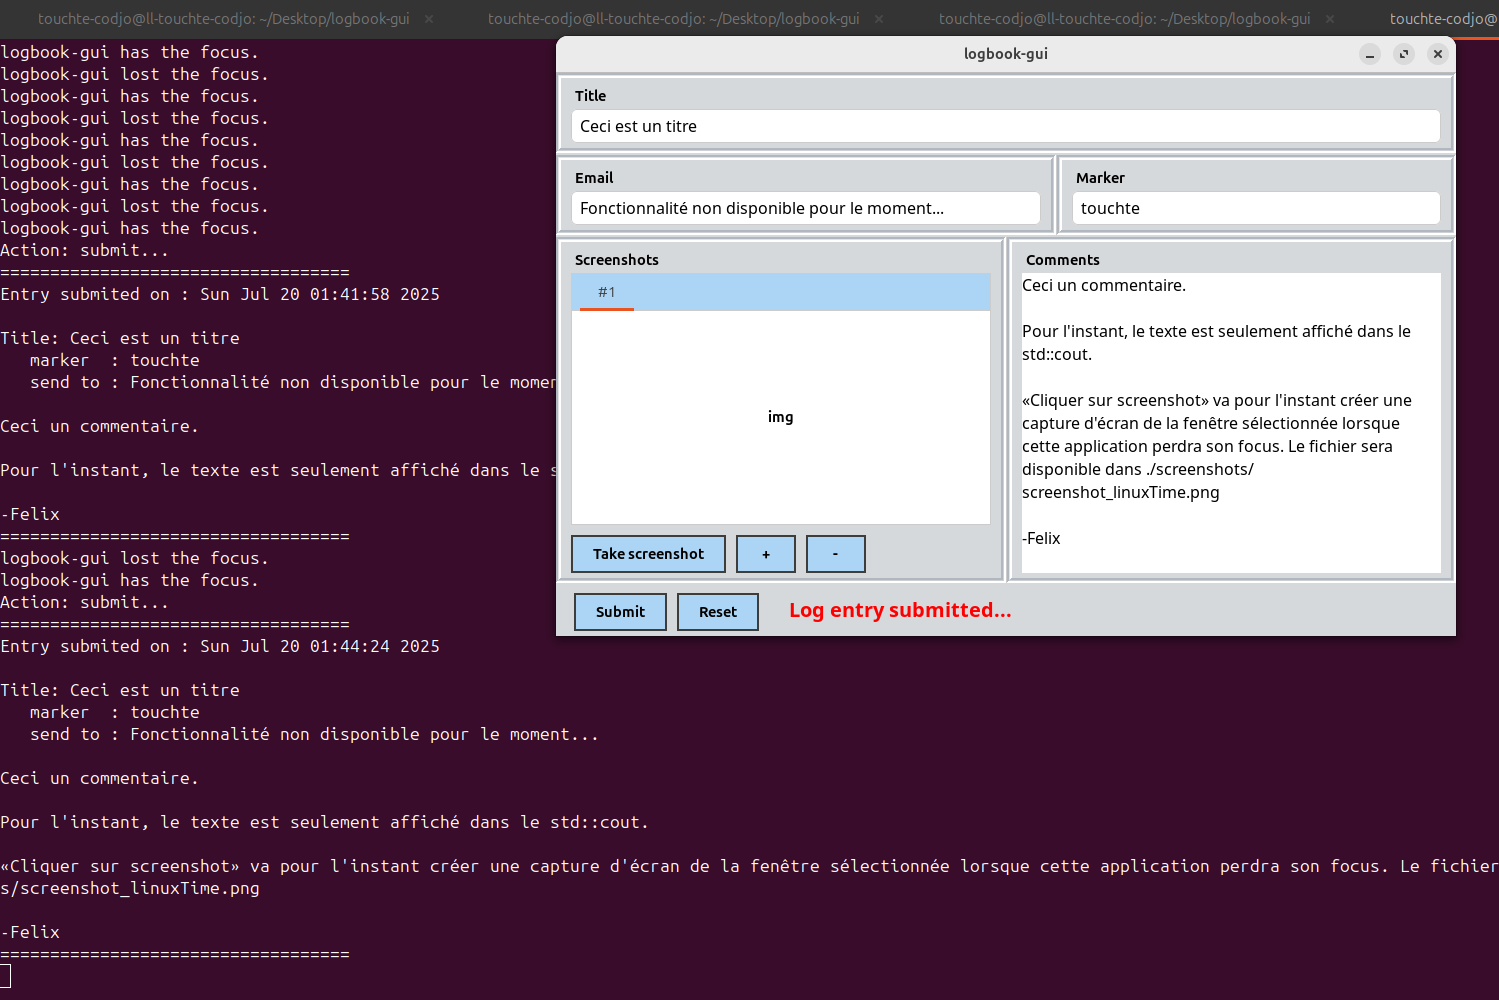
Task: Switch to the first terminal tab
Action: coord(224,19)
